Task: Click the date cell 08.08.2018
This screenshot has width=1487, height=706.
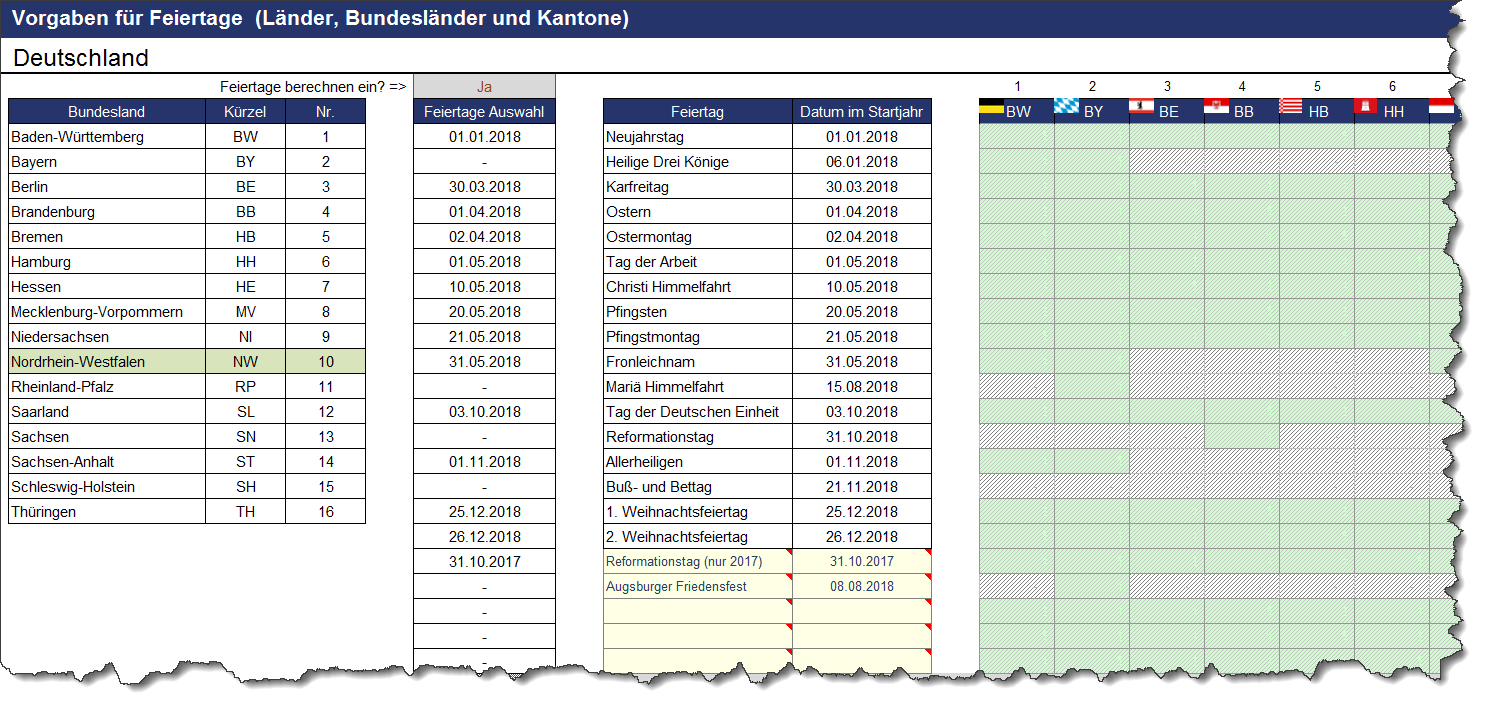Action: pyautogui.click(x=862, y=586)
